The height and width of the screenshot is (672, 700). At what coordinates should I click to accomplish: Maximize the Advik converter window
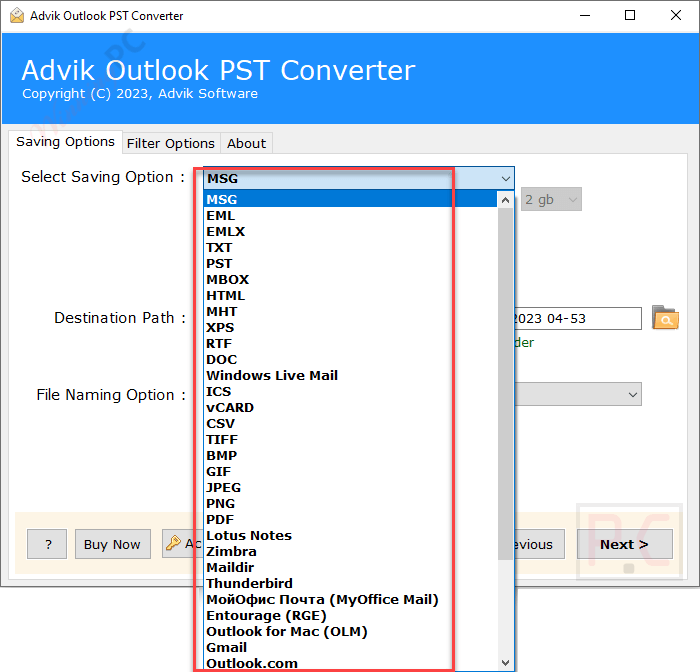pos(630,16)
